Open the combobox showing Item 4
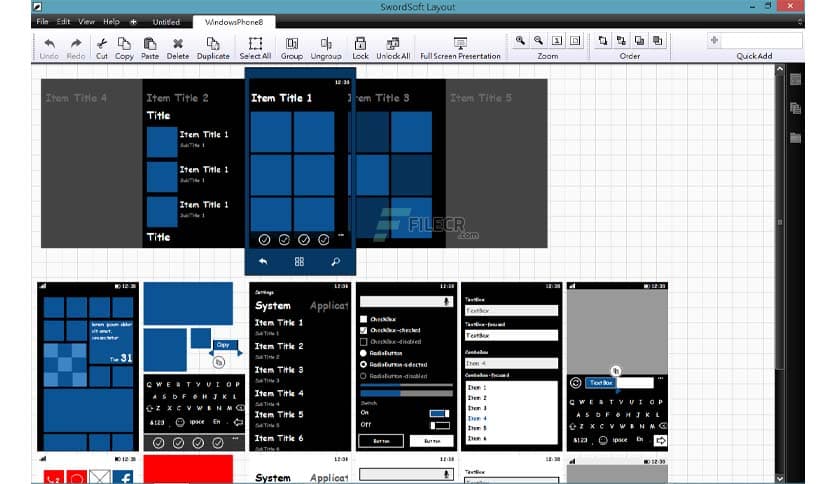 [511, 363]
